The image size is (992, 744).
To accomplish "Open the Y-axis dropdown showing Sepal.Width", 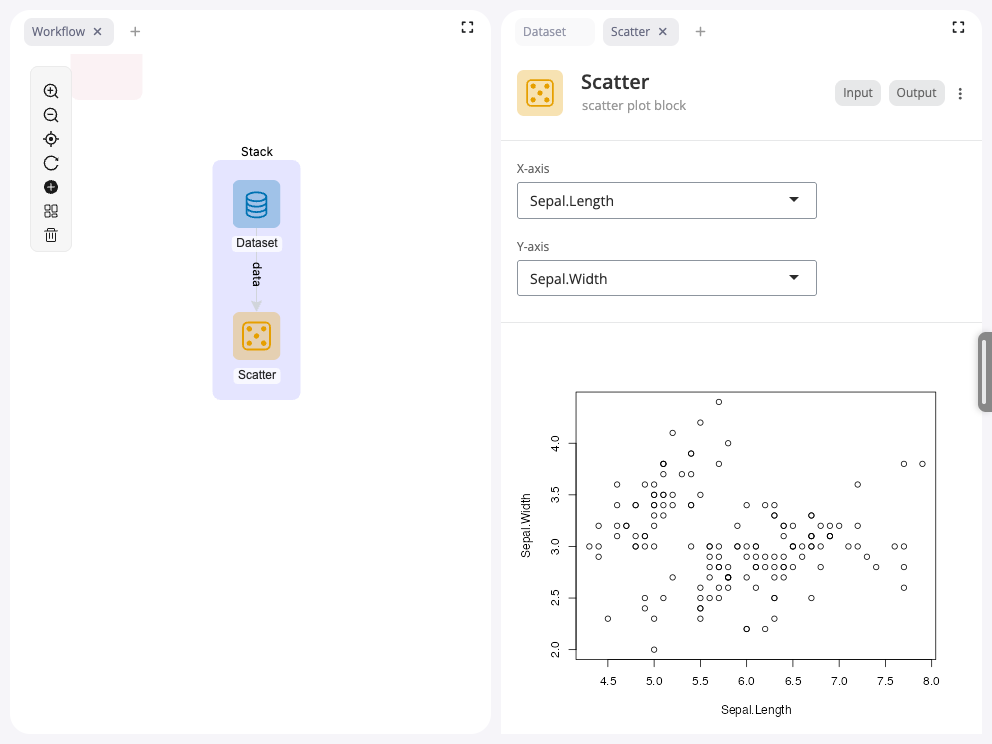I will [667, 278].
